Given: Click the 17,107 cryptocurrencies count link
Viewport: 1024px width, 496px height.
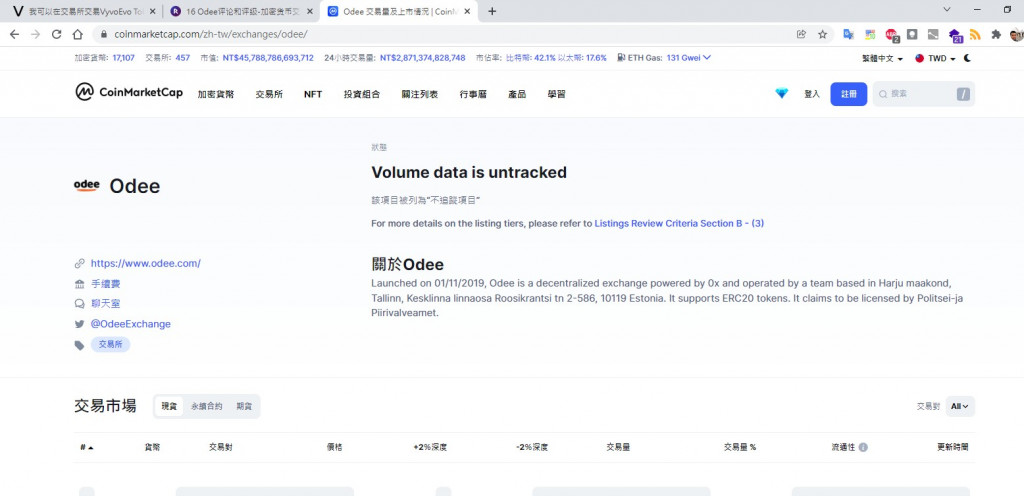Looking at the screenshot, I should pyautogui.click(x=123, y=57).
